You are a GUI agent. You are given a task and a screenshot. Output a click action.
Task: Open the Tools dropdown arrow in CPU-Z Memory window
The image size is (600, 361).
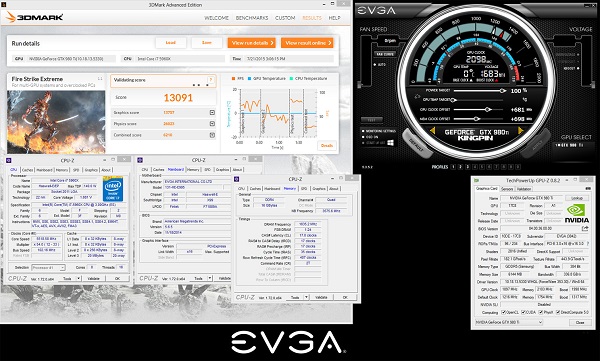tap(306, 297)
